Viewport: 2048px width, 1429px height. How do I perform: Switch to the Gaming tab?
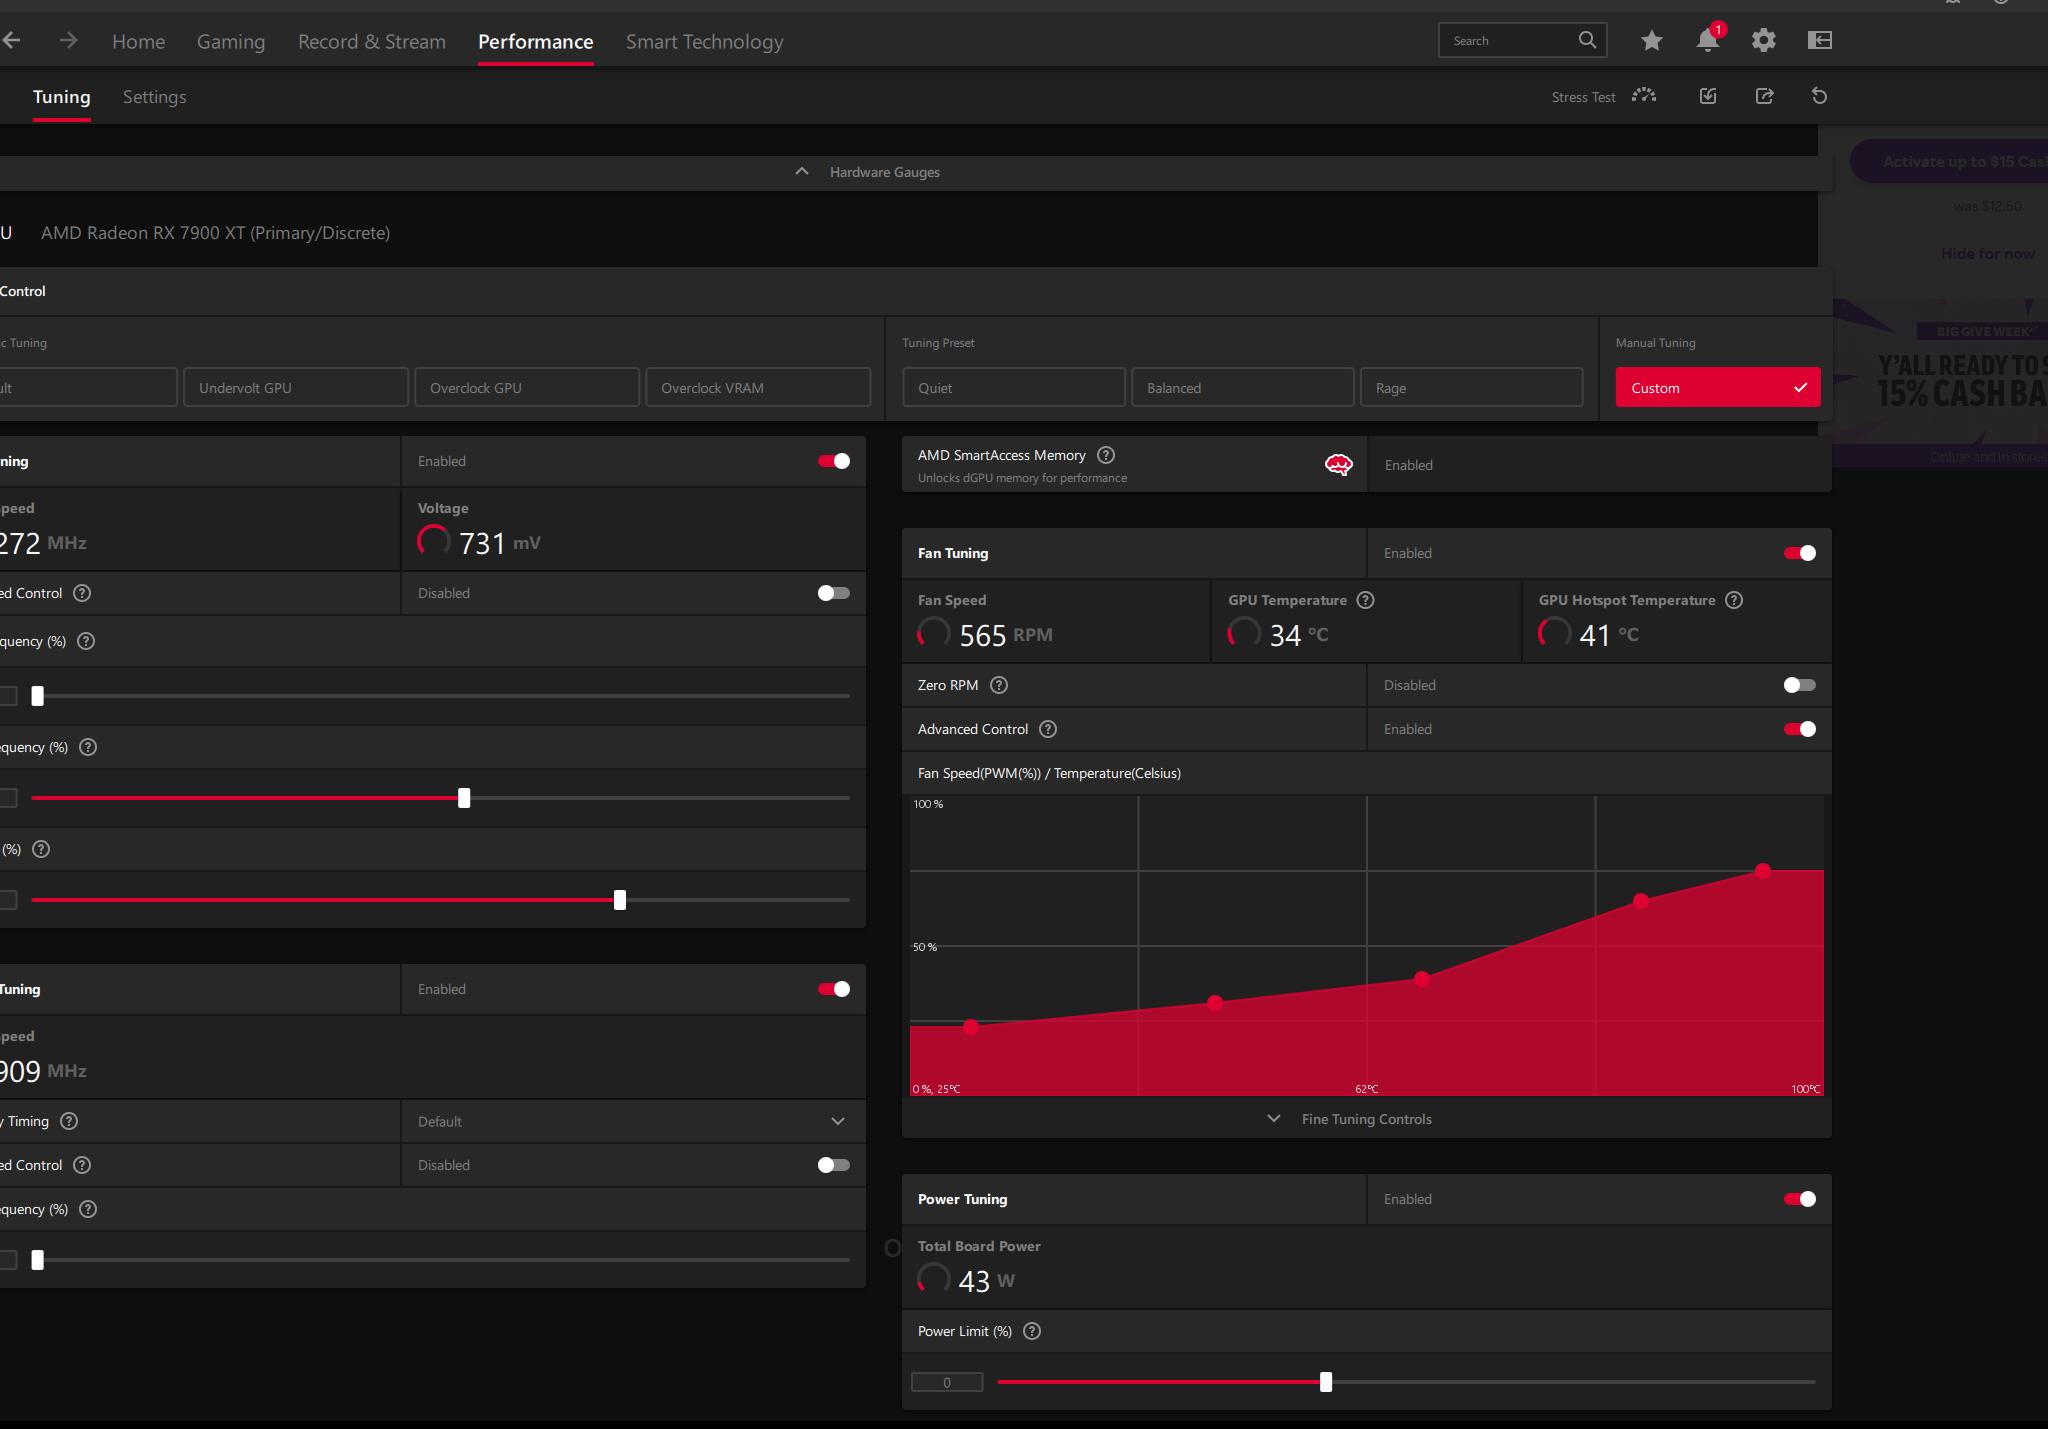click(x=231, y=42)
